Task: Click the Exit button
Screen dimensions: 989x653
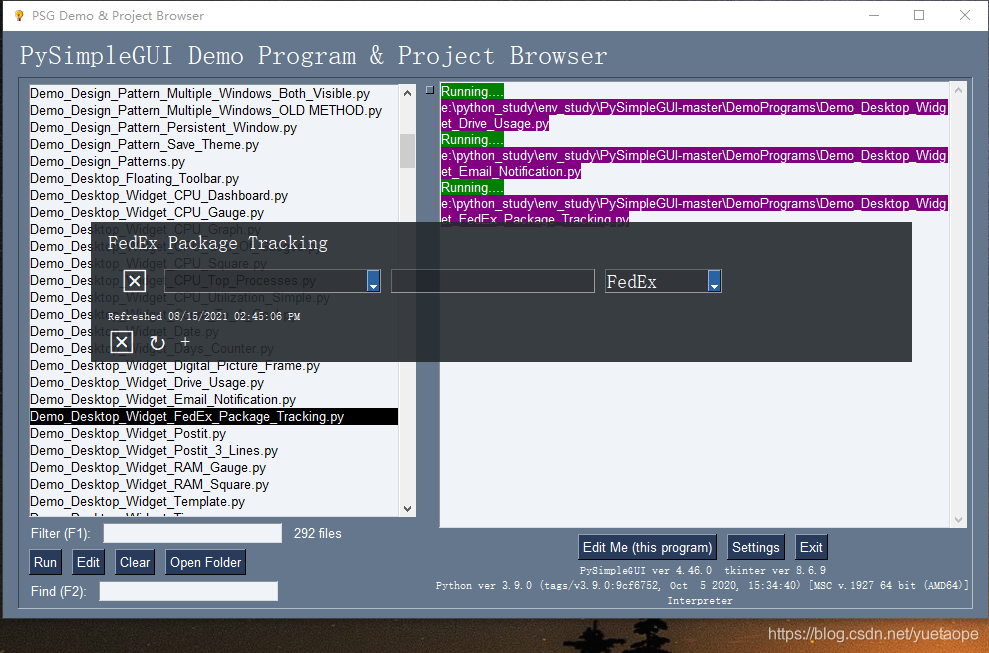Action: [x=811, y=547]
